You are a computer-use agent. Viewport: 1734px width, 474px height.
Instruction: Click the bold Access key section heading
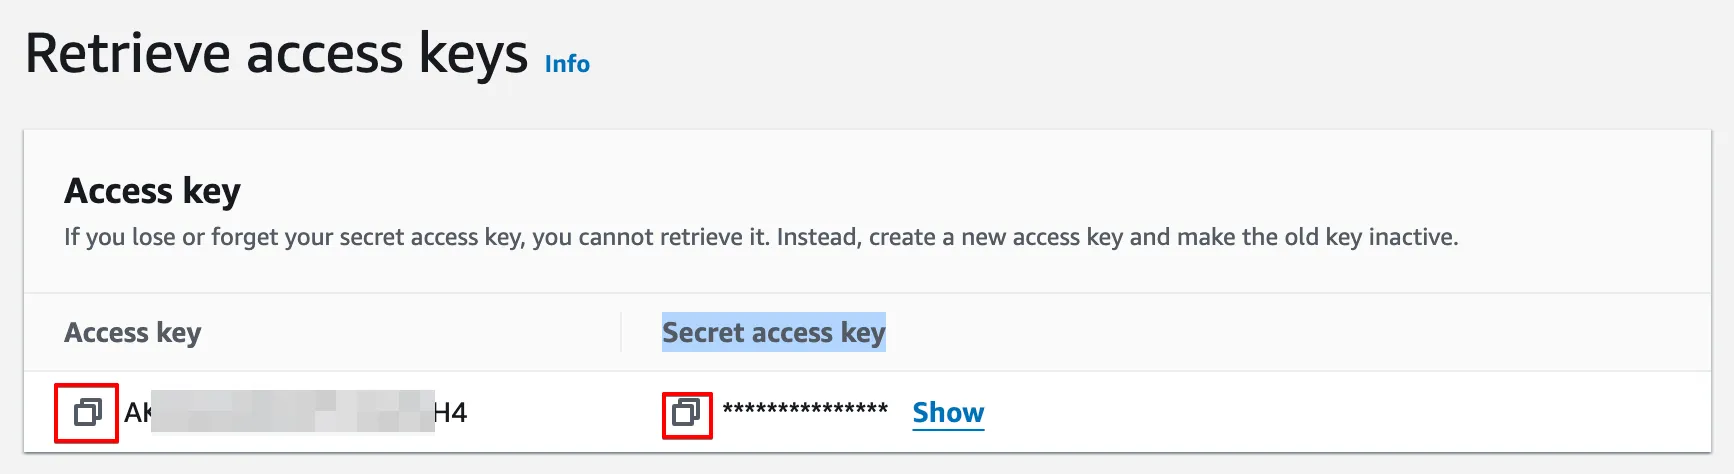[x=152, y=190]
